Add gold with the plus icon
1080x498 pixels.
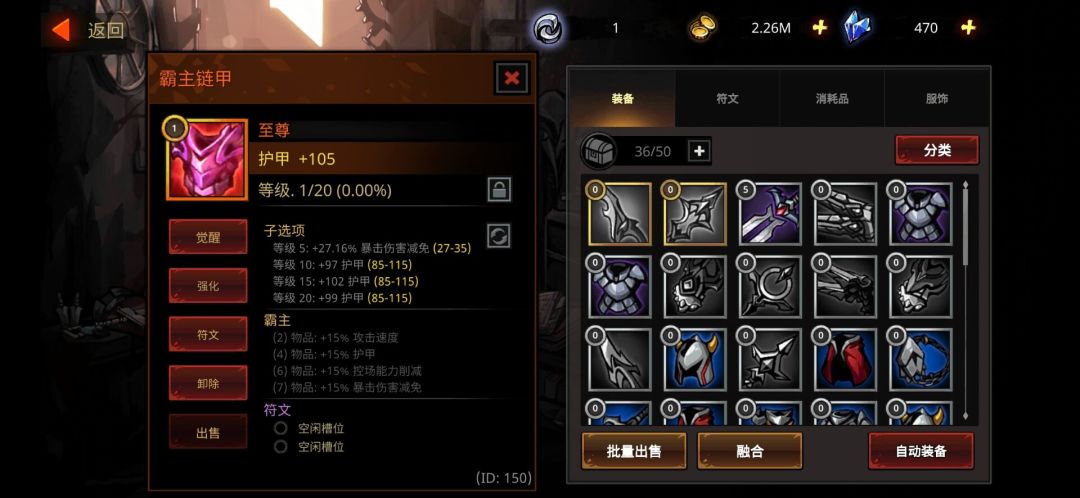click(x=819, y=28)
